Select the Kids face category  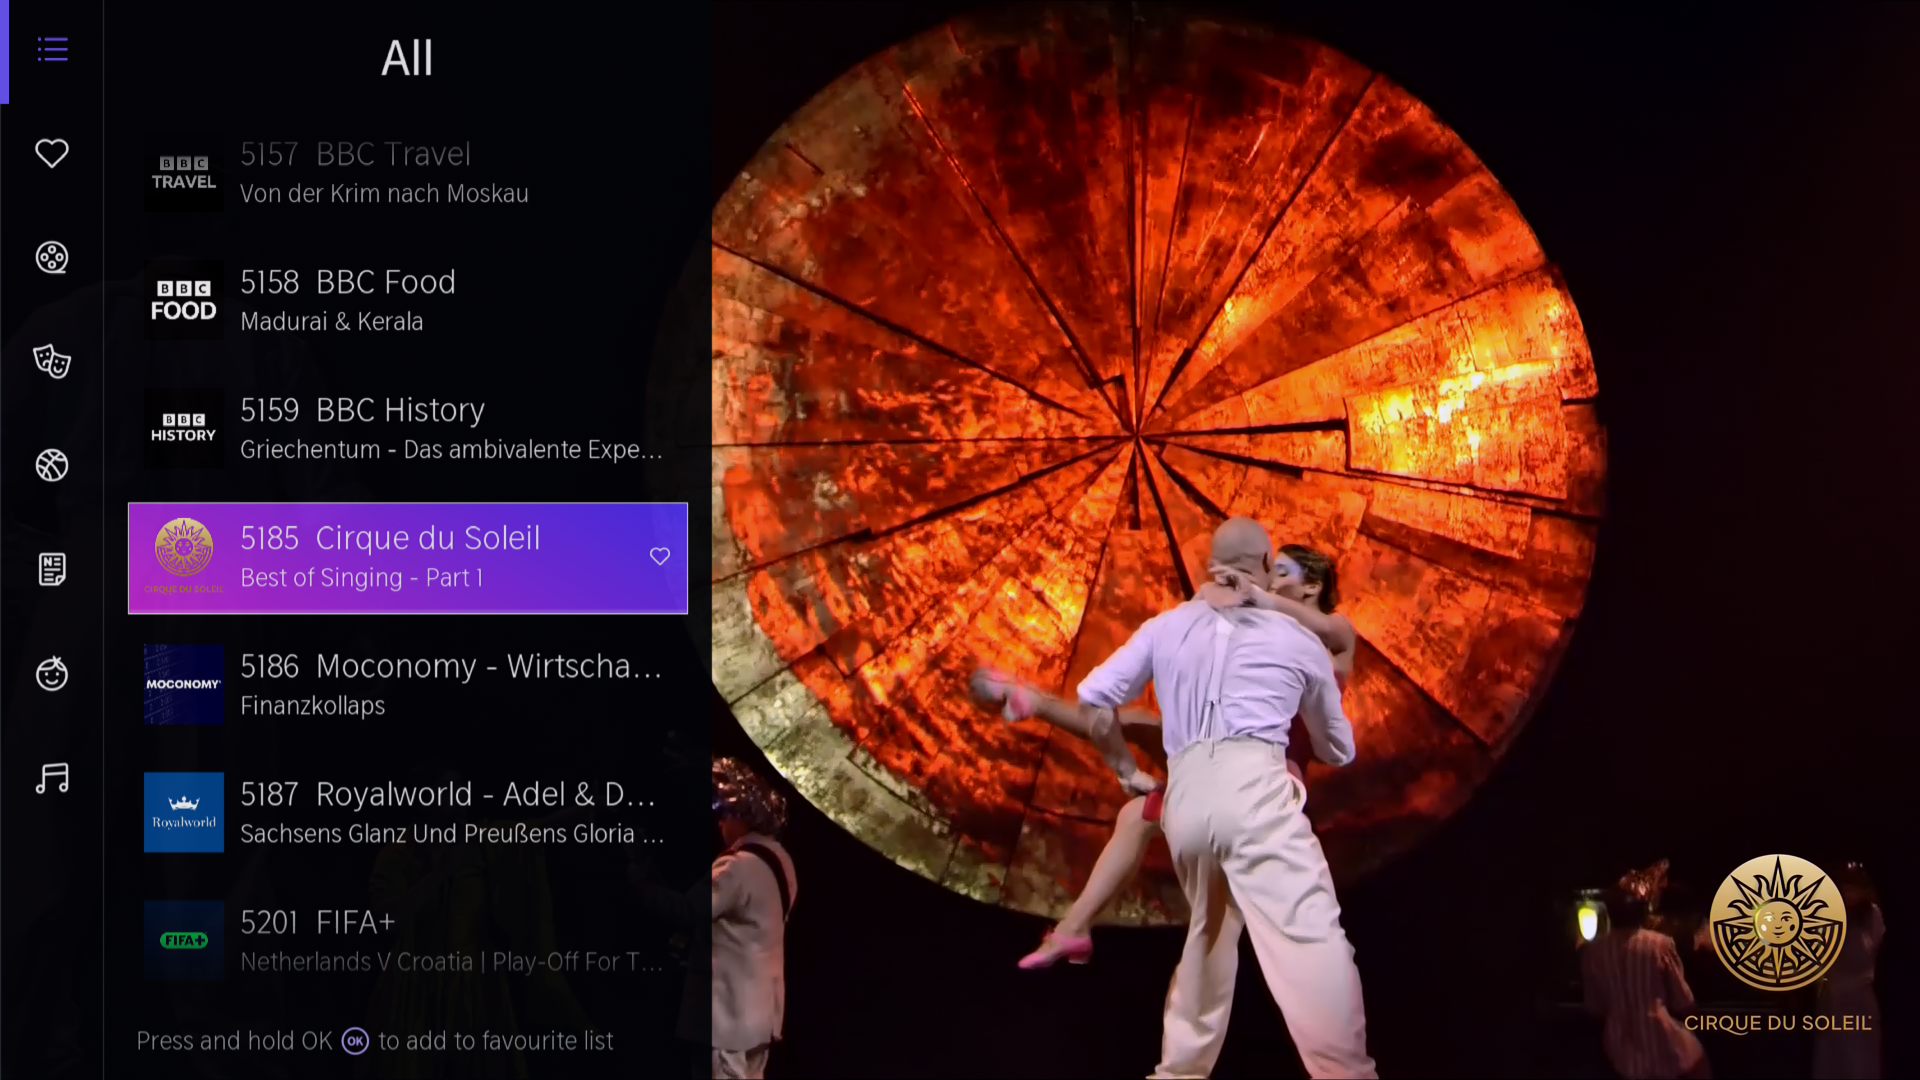click(52, 674)
